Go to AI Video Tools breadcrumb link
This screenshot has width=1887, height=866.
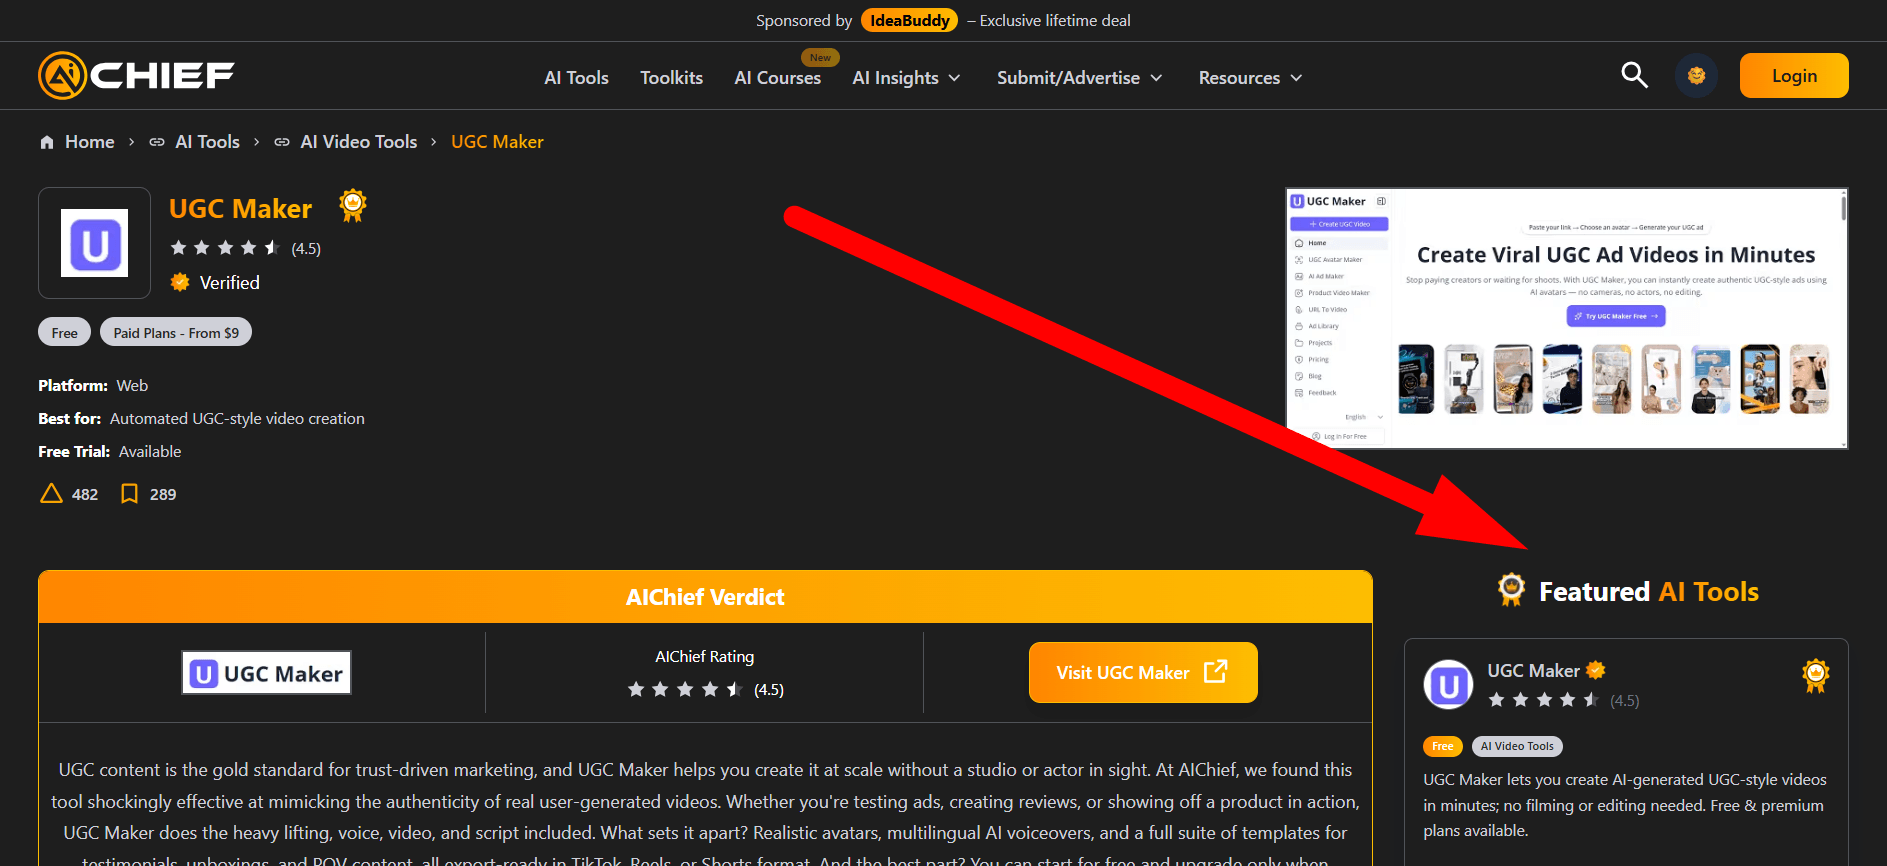(359, 142)
